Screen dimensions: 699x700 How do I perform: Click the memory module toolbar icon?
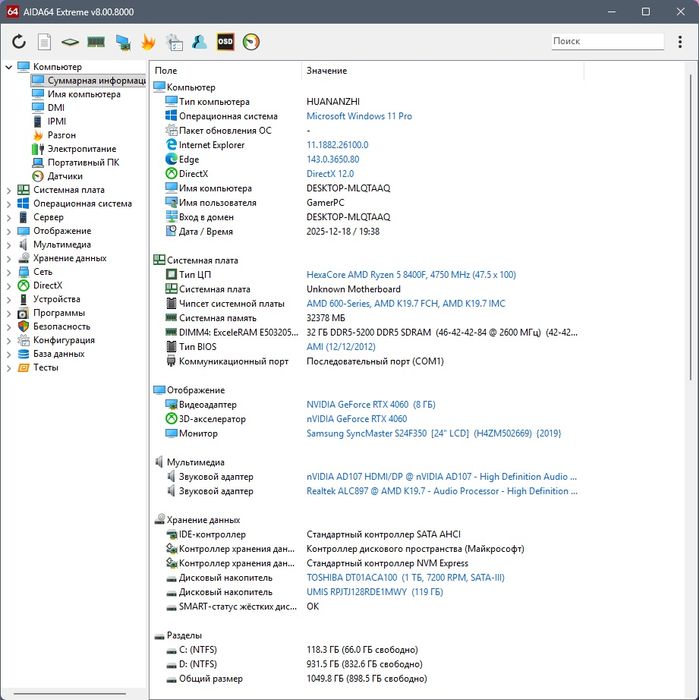96,42
